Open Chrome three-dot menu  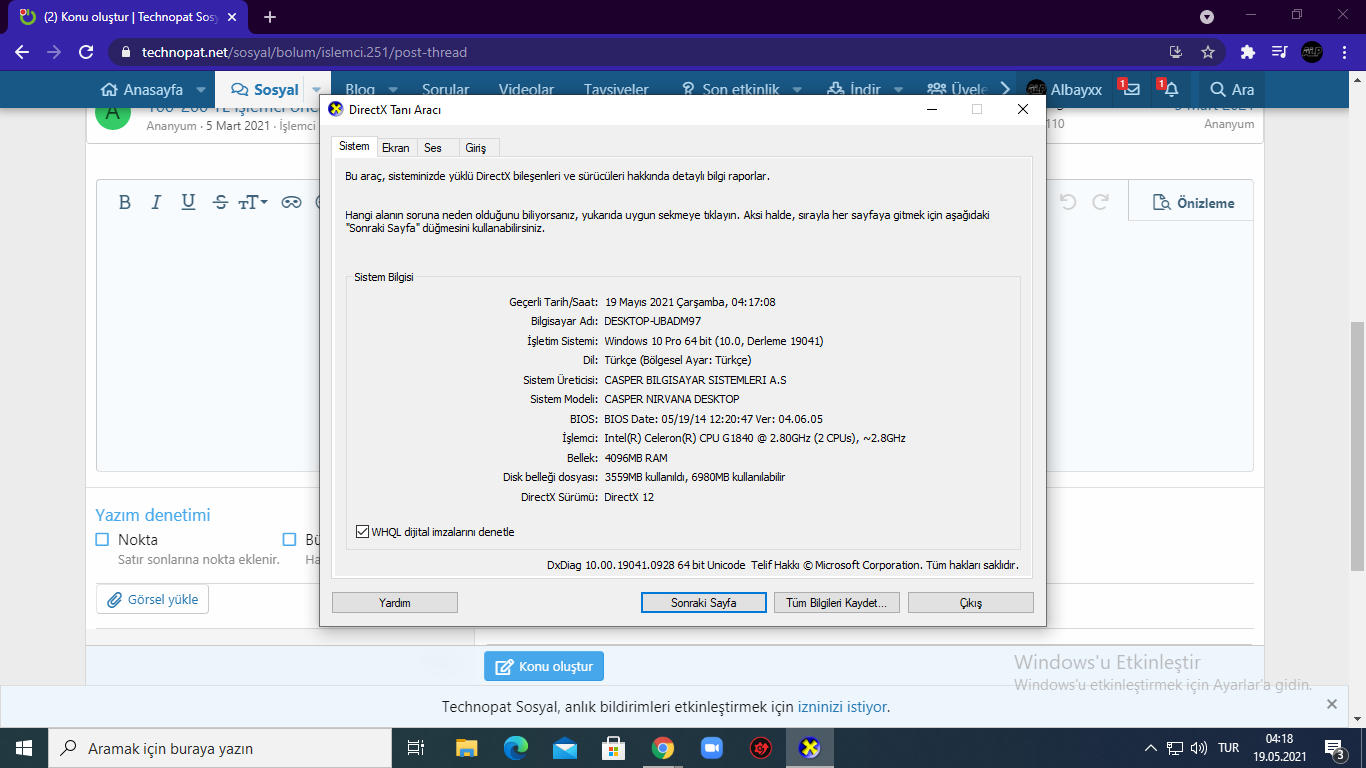tap(1343, 52)
